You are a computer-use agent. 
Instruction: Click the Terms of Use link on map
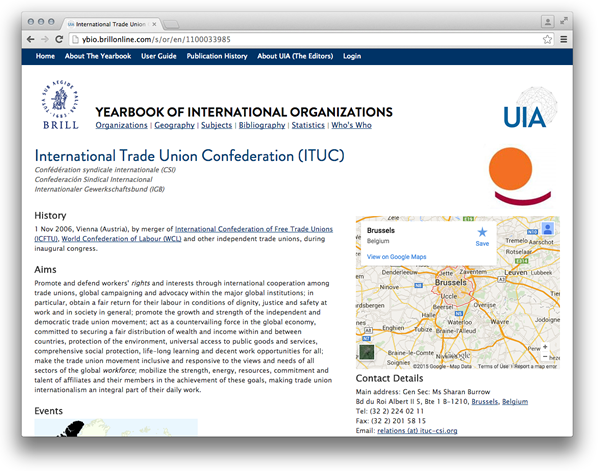(x=493, y=366)
